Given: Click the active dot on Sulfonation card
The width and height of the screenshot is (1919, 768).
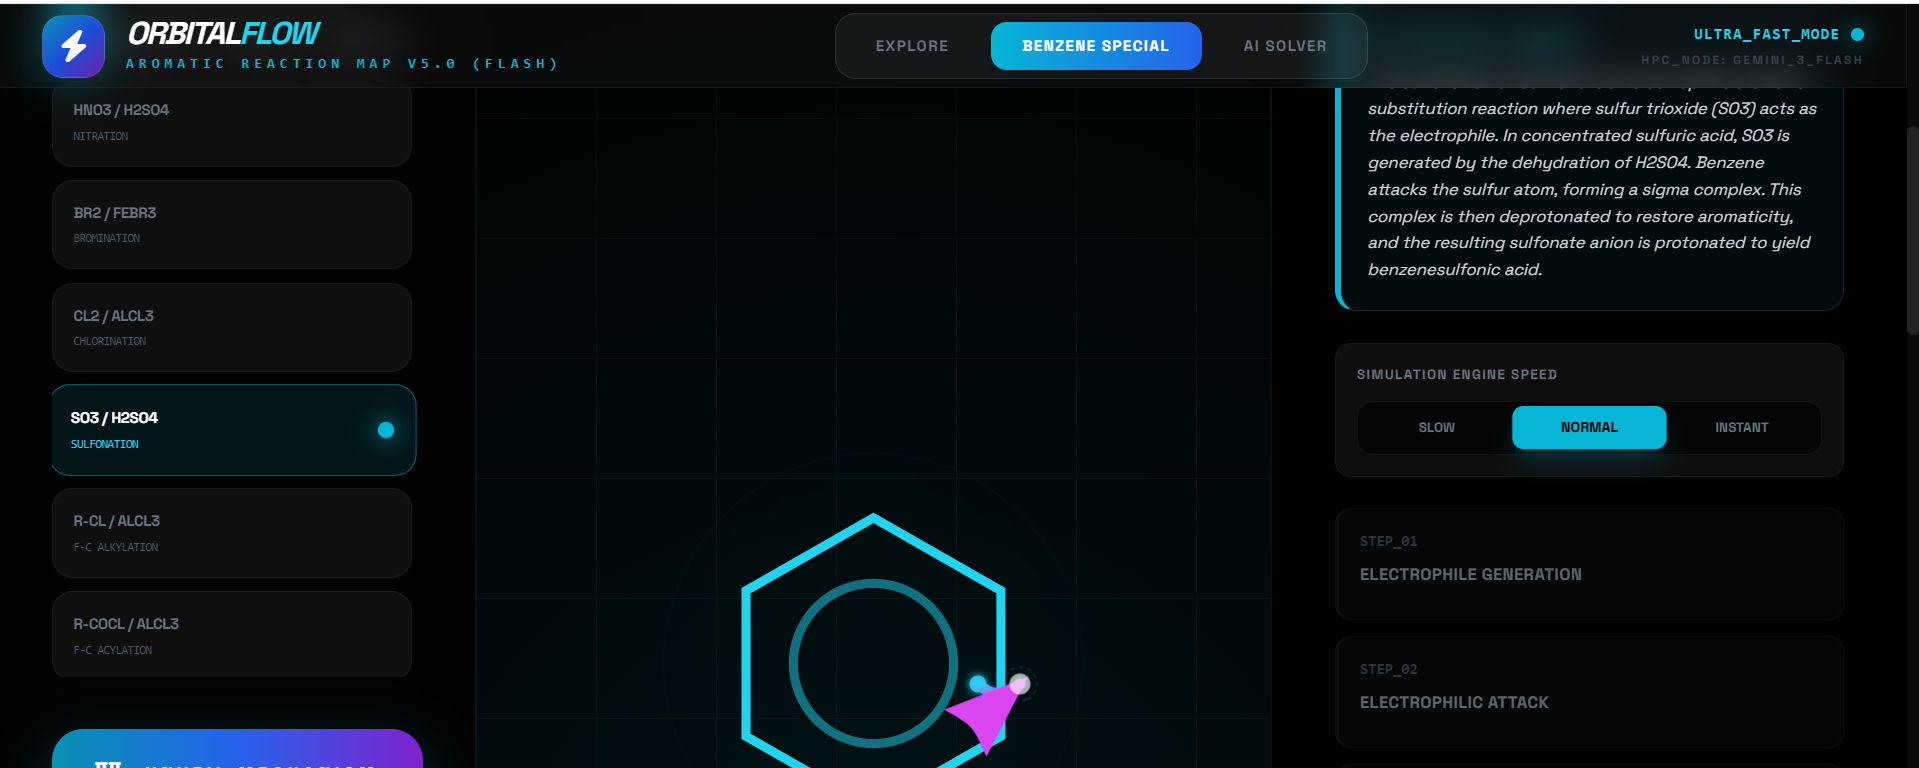Looking at the screenshot, I should (386, 430).
